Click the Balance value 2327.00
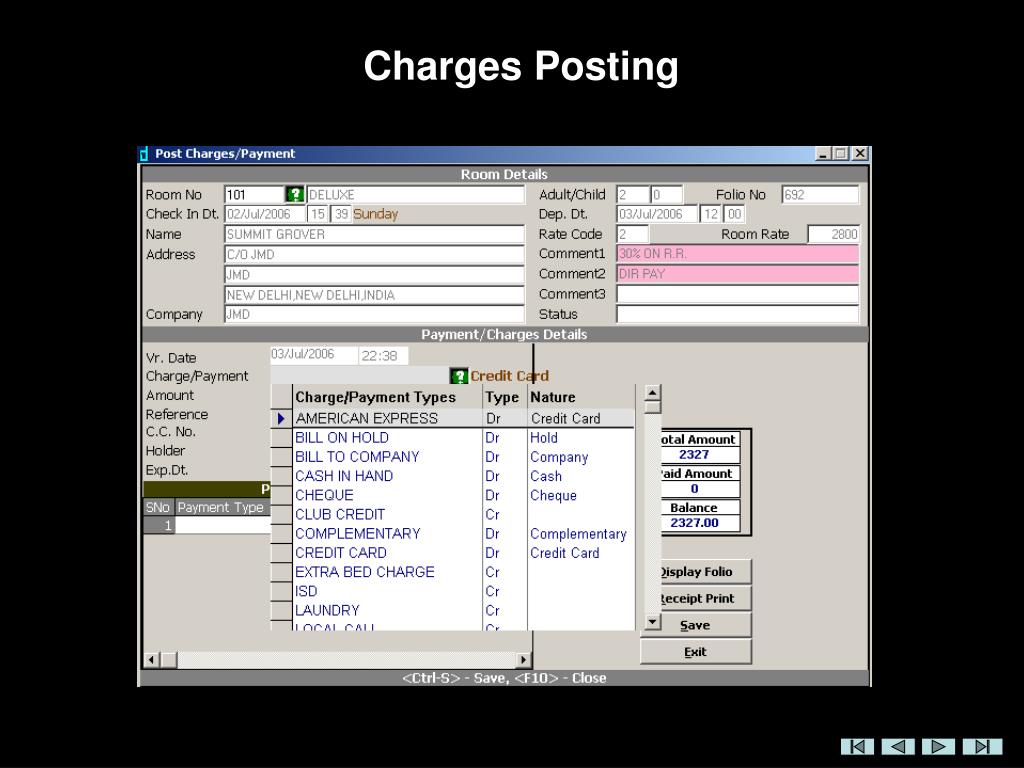Viewport: 1024px width, 768px height. 694,522
